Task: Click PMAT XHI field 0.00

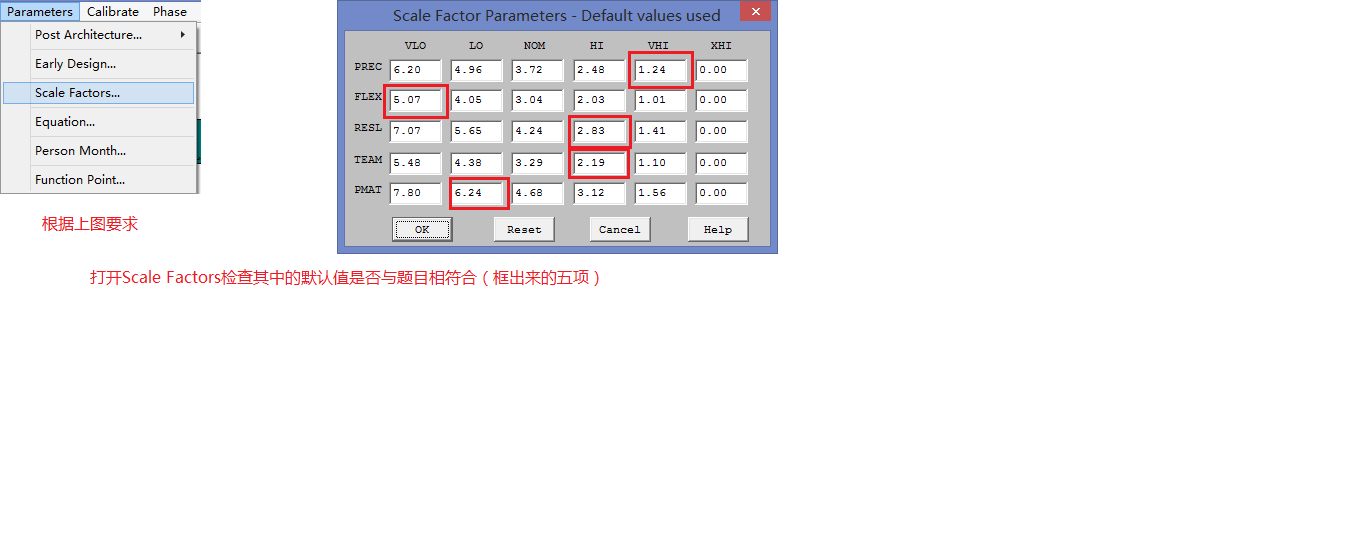Action: click(722, 193)
